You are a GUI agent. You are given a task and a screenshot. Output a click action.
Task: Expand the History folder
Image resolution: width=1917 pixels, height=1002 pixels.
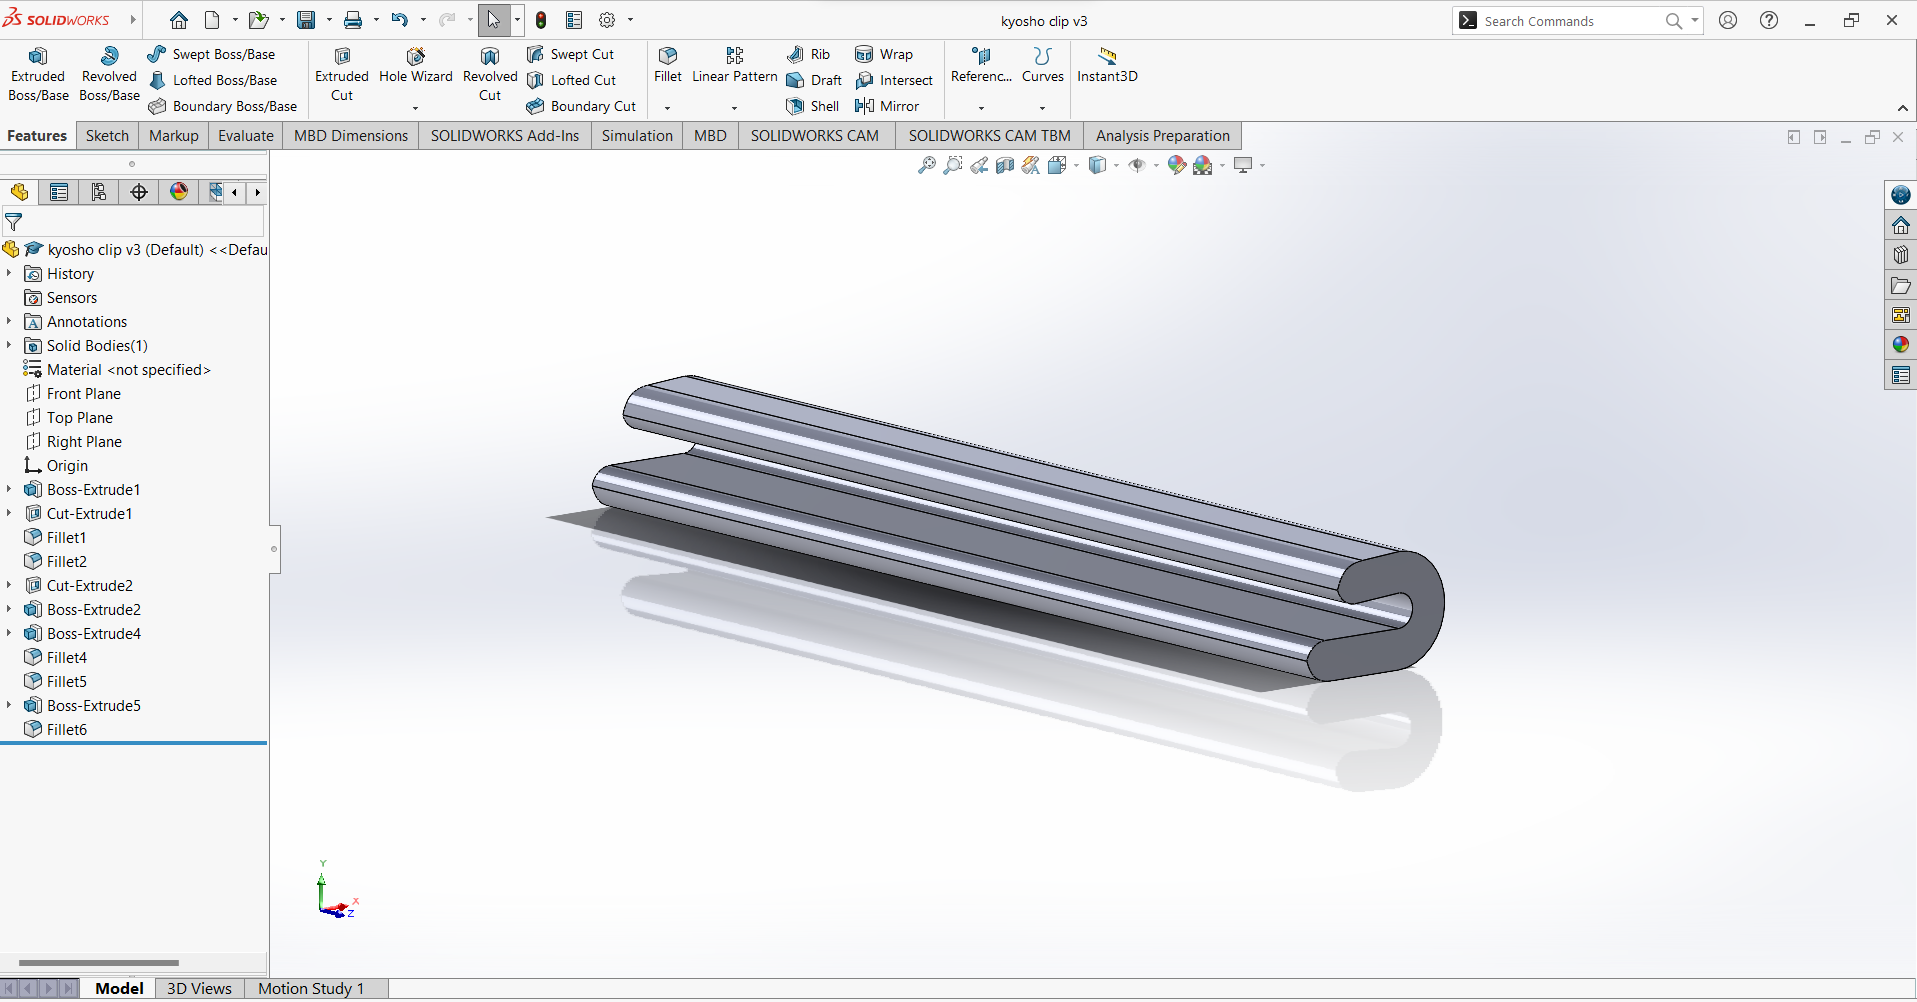click(9, 273)
